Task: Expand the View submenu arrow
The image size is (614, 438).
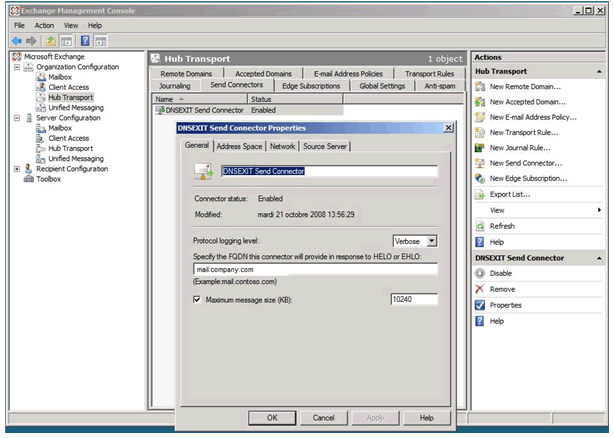Action: point(599,210)
